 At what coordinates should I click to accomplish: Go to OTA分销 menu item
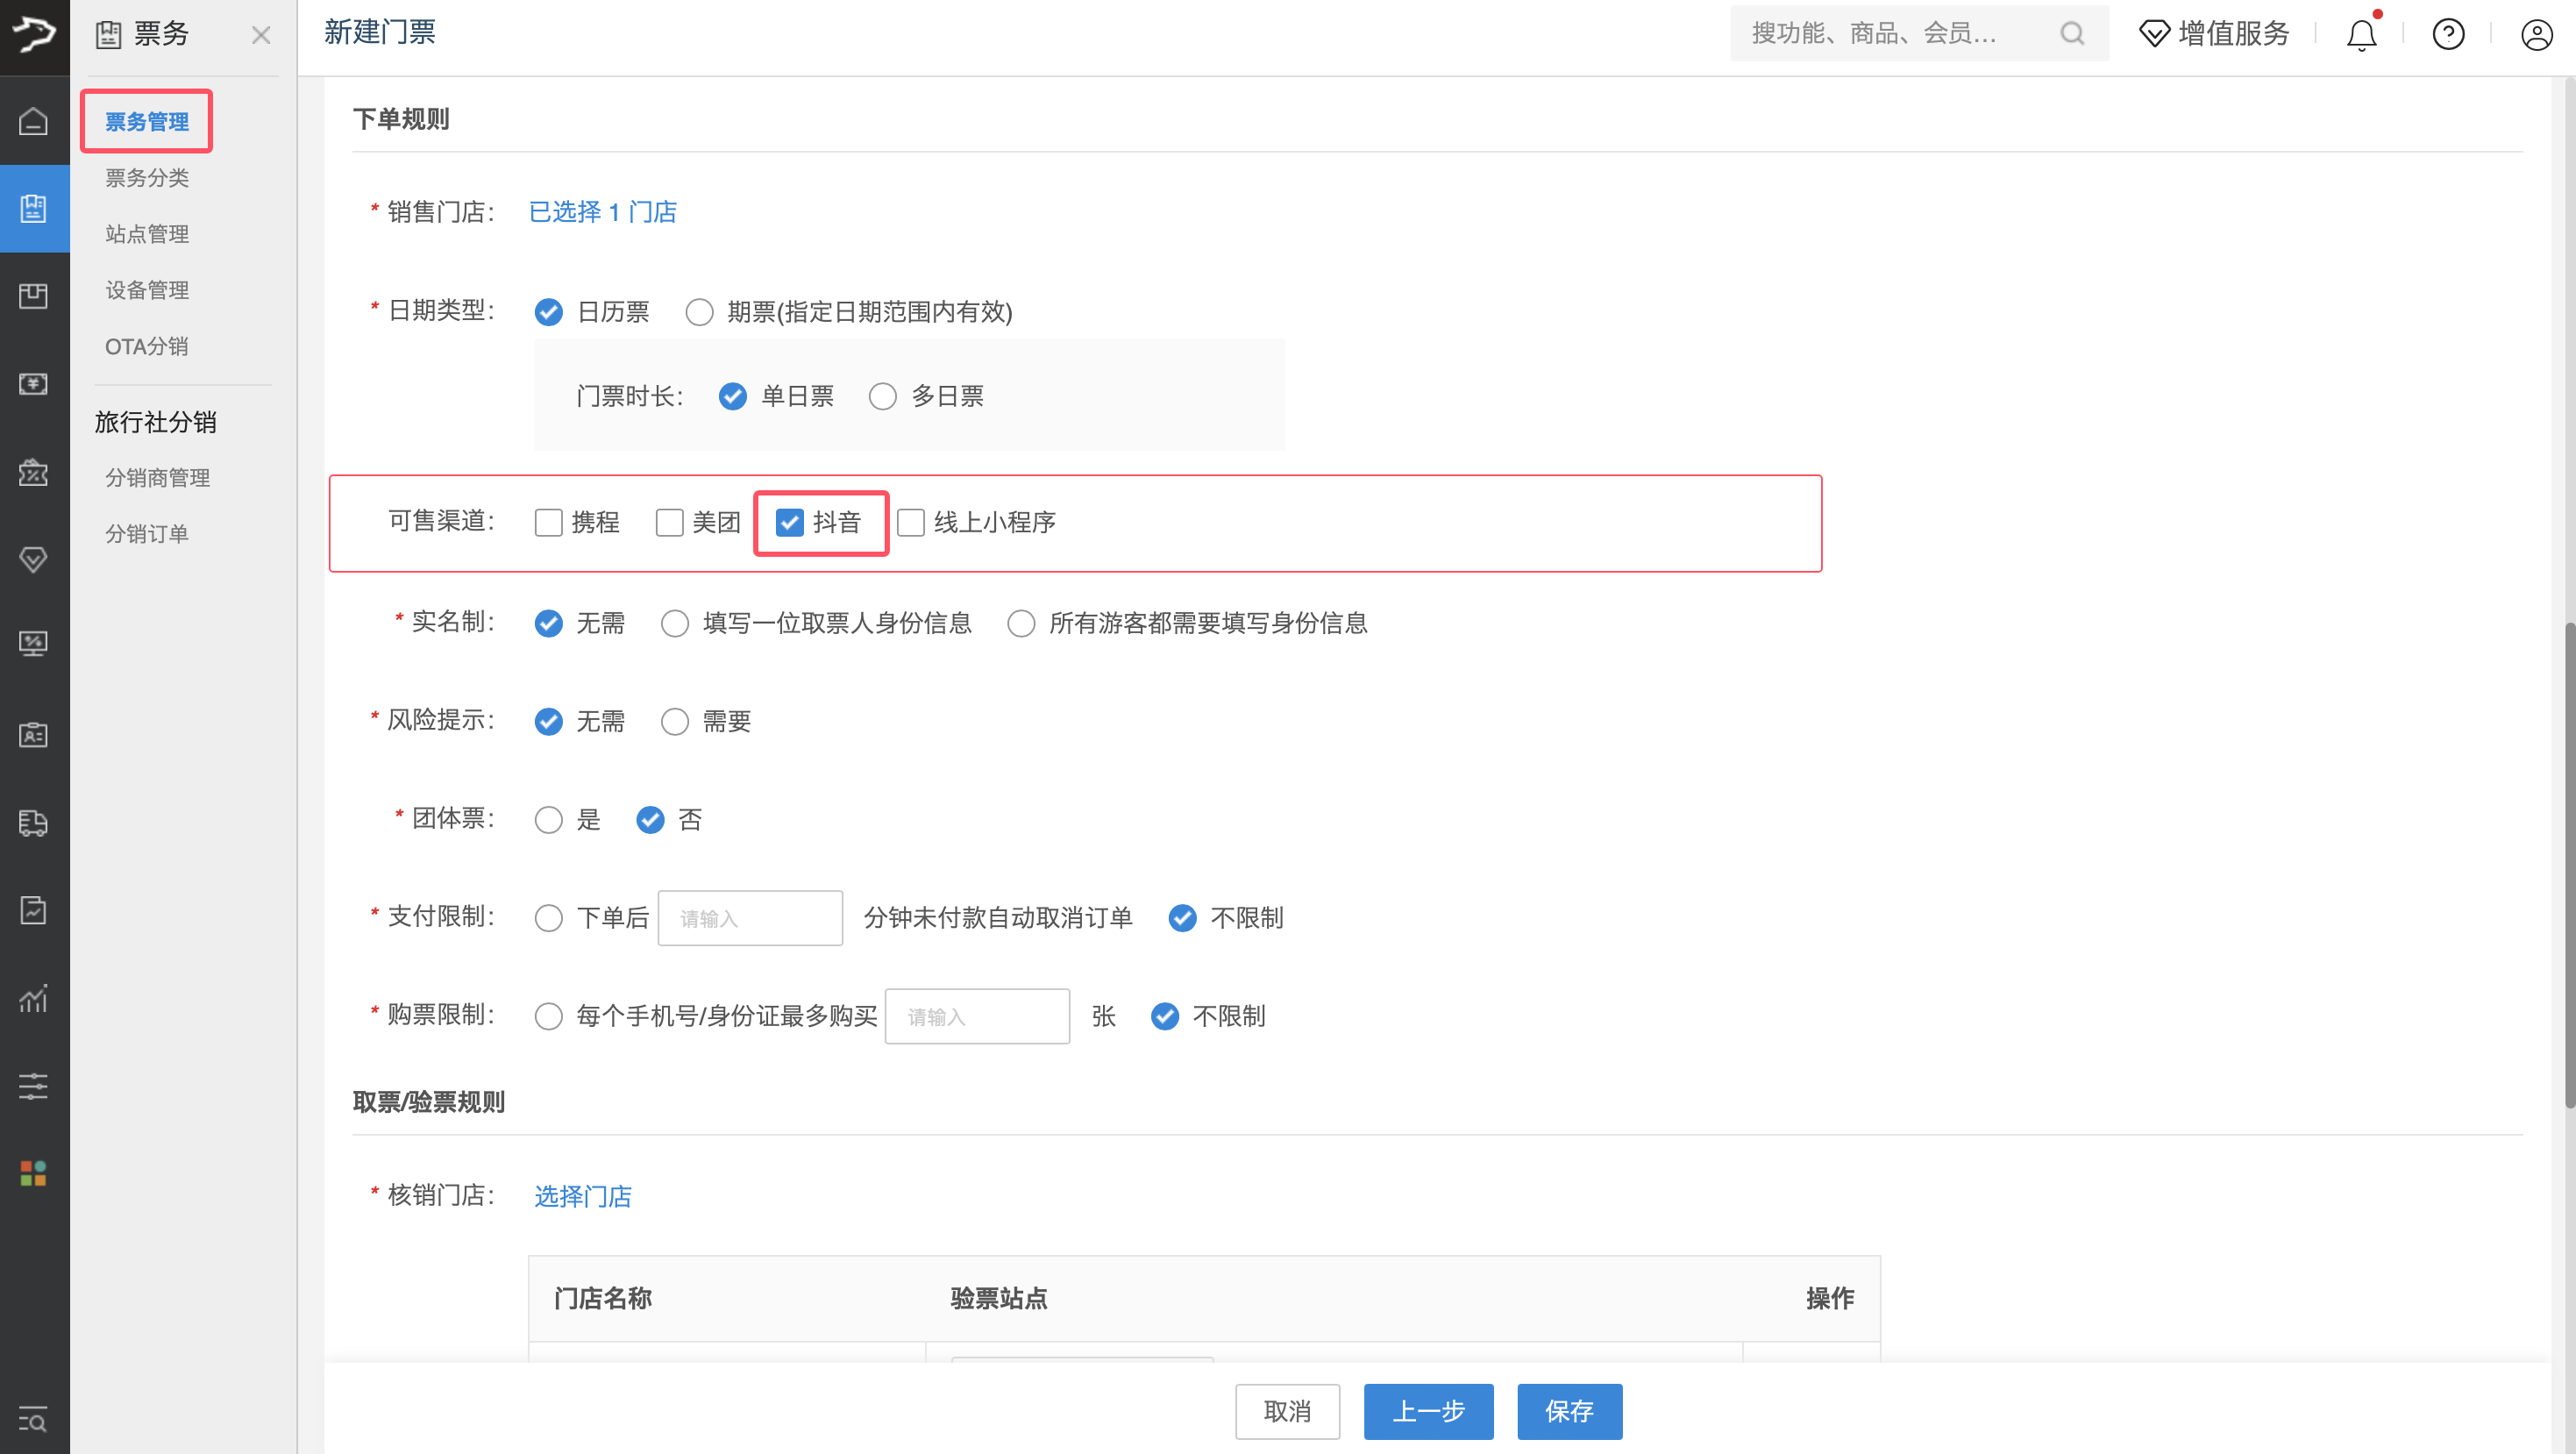click(147, 346)
